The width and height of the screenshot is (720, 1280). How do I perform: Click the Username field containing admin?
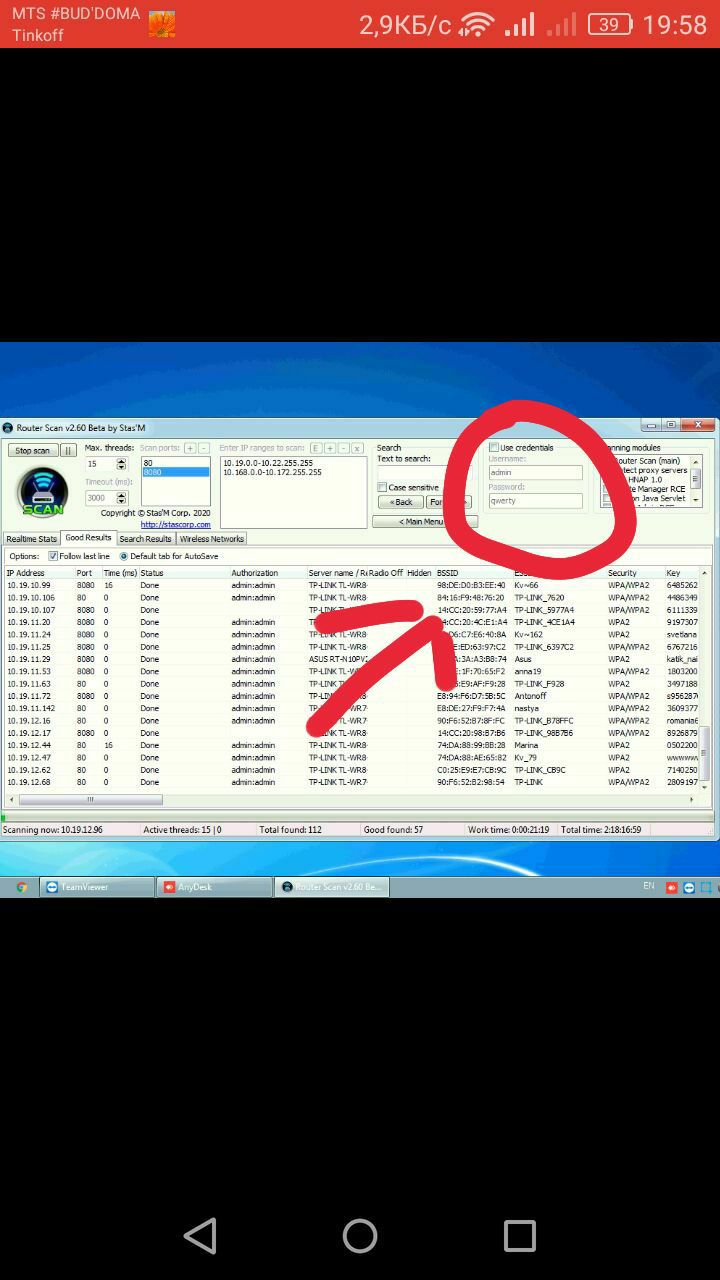[535, 472]
